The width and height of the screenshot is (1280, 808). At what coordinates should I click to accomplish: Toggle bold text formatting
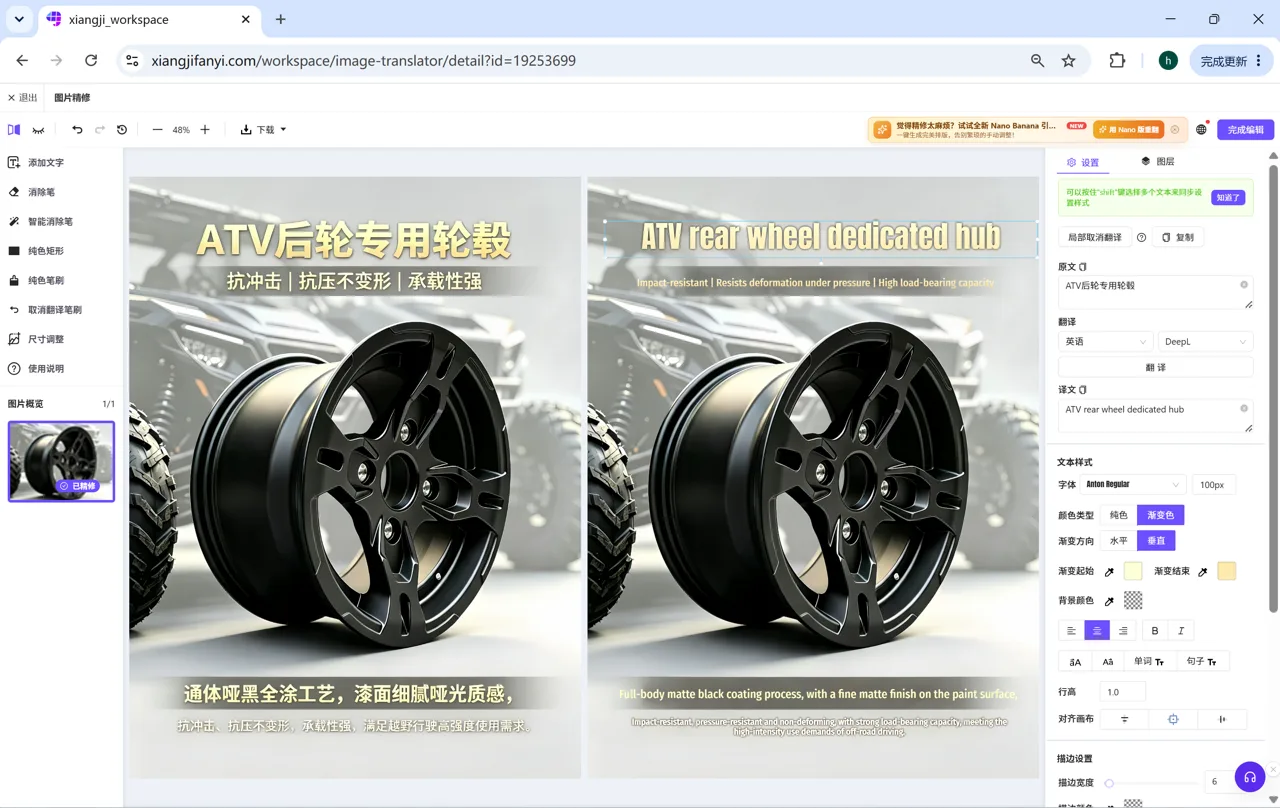1155,631
